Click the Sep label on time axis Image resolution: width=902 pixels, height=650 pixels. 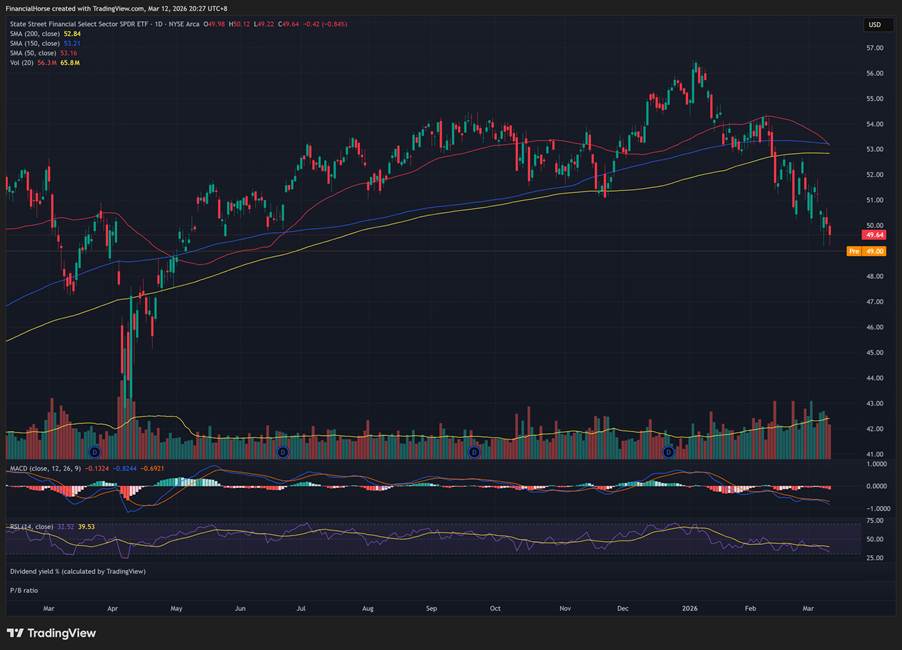(x=431, y=607)
